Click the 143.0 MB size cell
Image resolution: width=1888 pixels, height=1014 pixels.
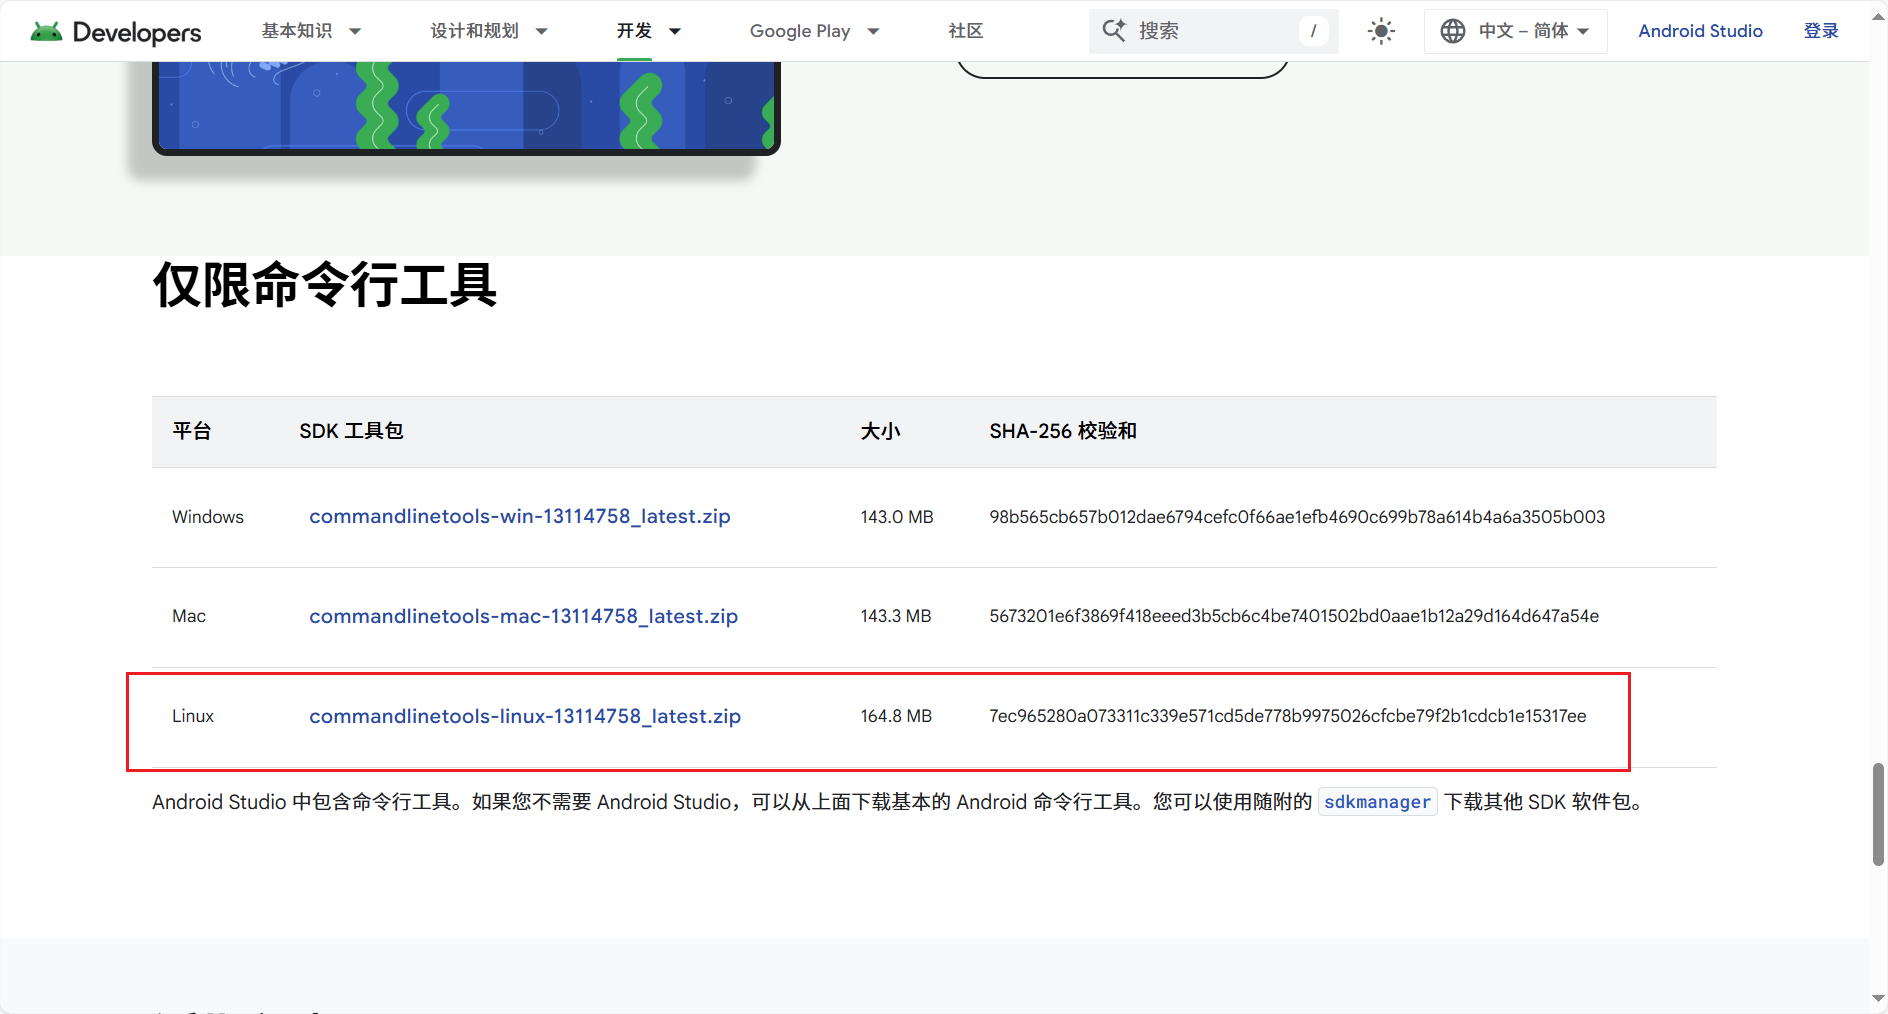897,517
